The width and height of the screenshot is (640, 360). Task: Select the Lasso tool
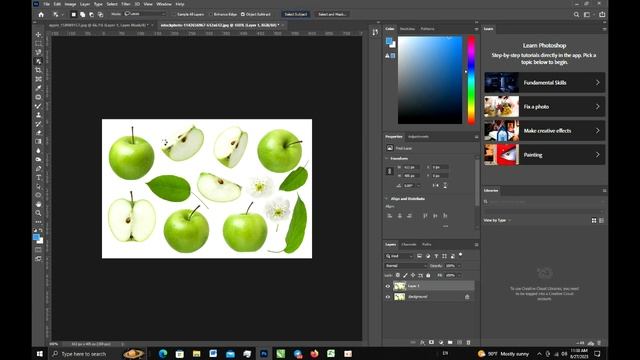pyautogui.click(x=38, y=52)
